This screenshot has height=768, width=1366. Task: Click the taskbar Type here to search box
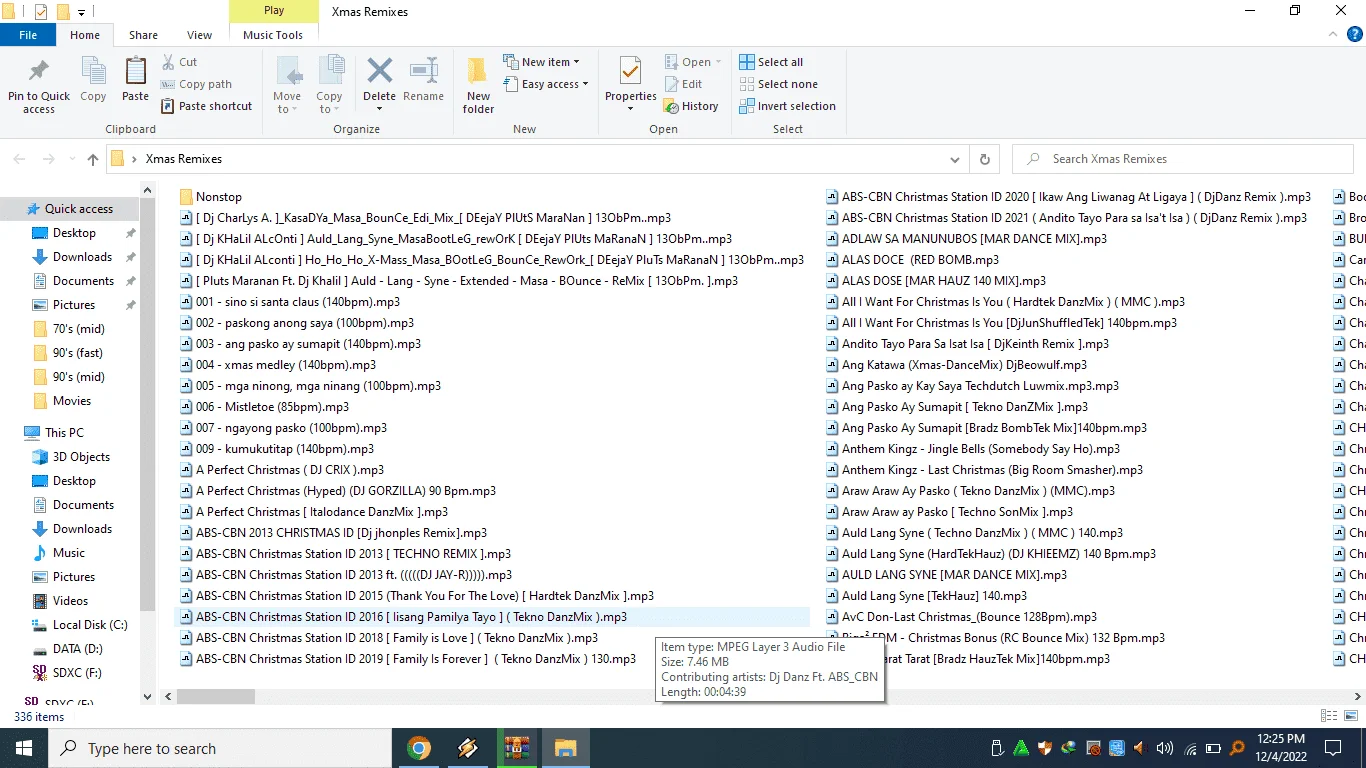(x=220, y=748)
